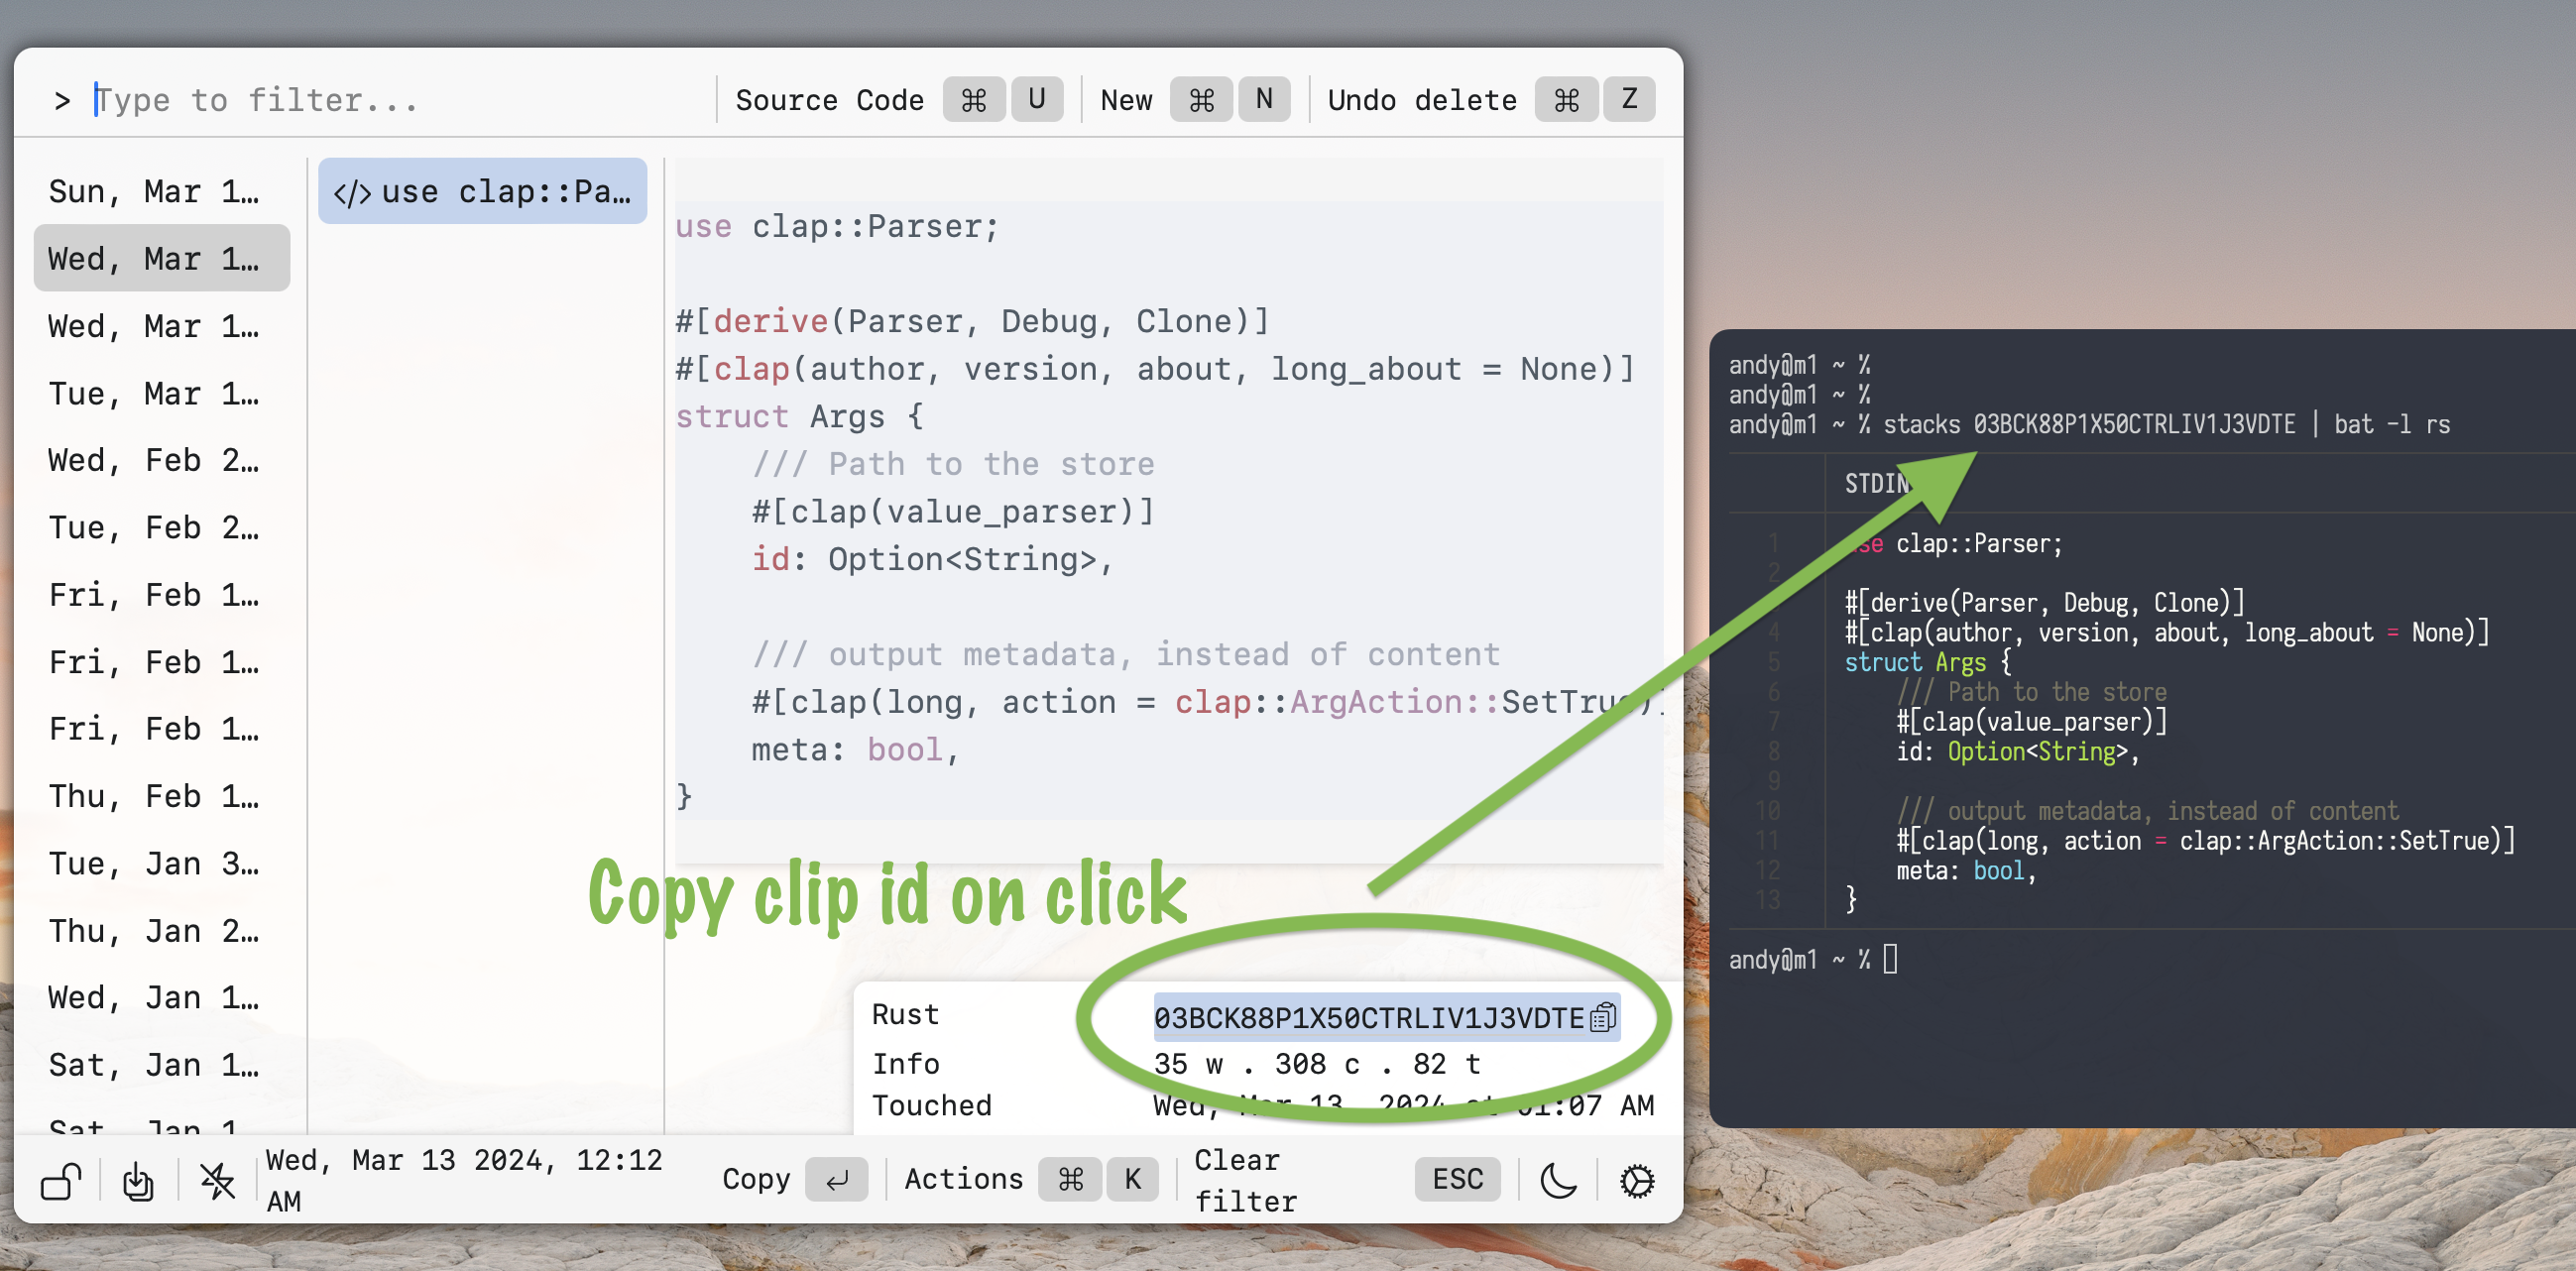Click the code brackets icon on clip

pos(352,192)
